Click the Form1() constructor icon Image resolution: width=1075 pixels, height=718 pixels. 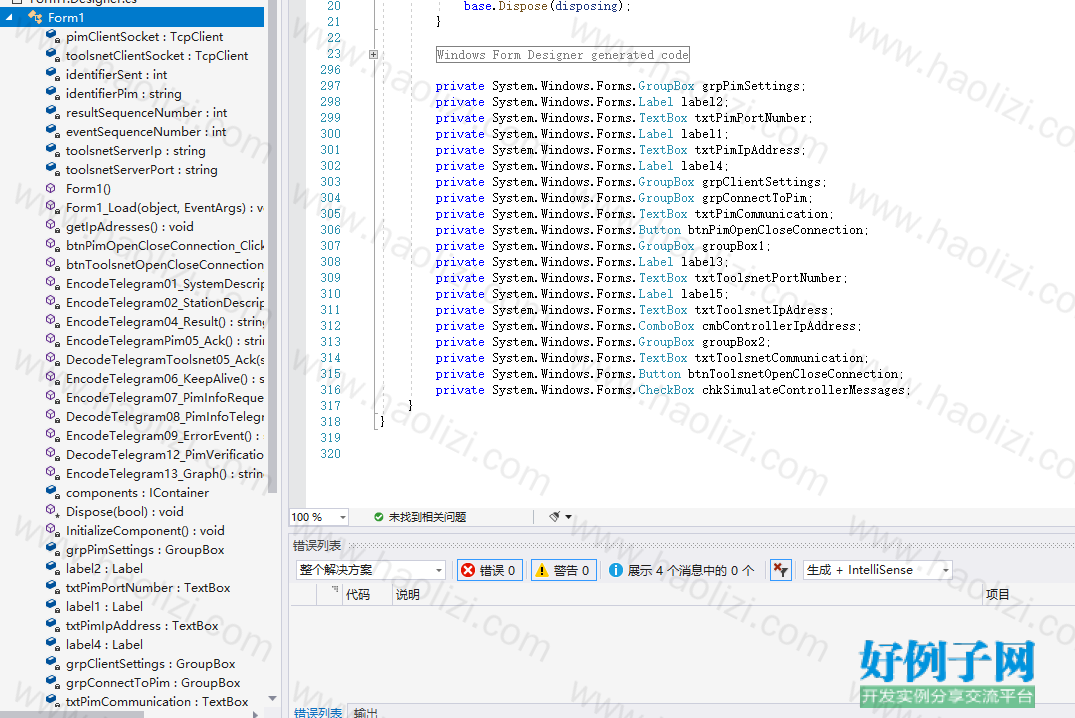pyautogui.click(x=51, y=188)
